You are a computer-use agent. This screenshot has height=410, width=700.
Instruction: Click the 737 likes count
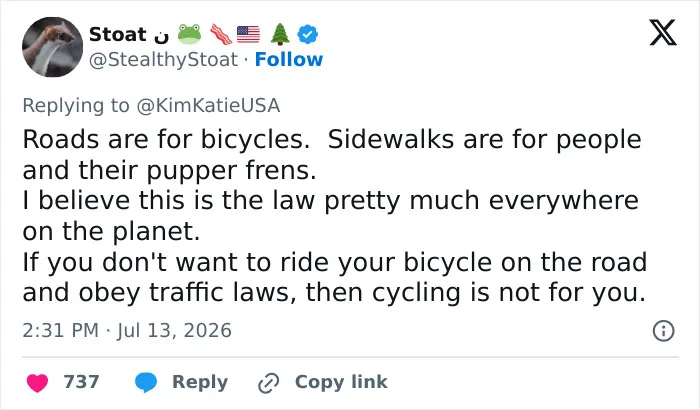point(81,382)
